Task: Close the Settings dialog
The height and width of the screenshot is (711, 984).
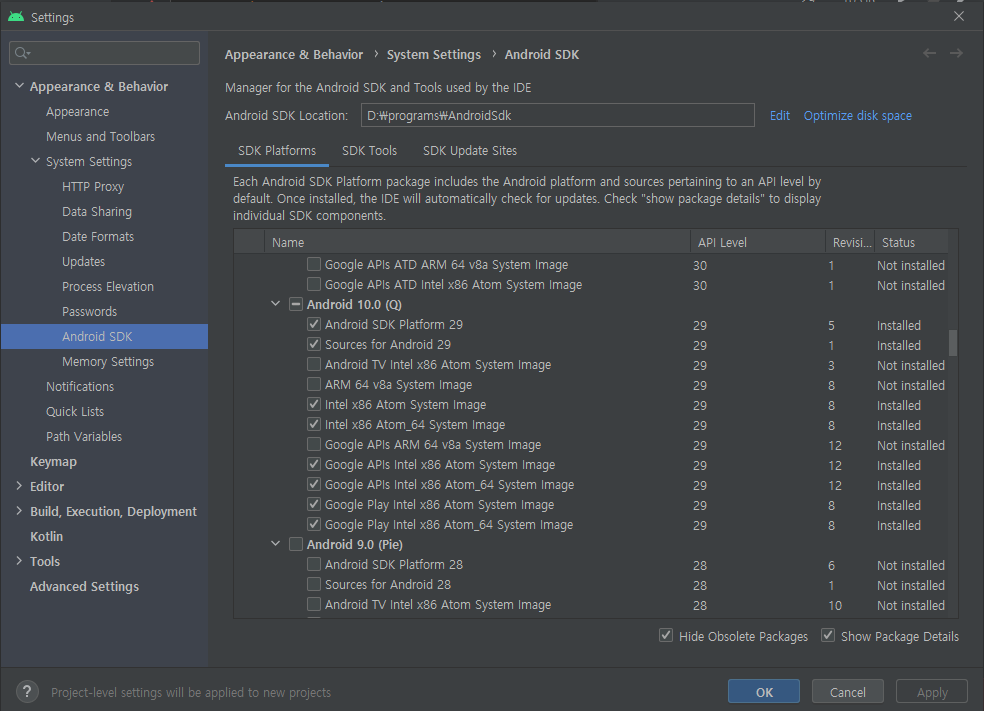Action: coord(959,16)
